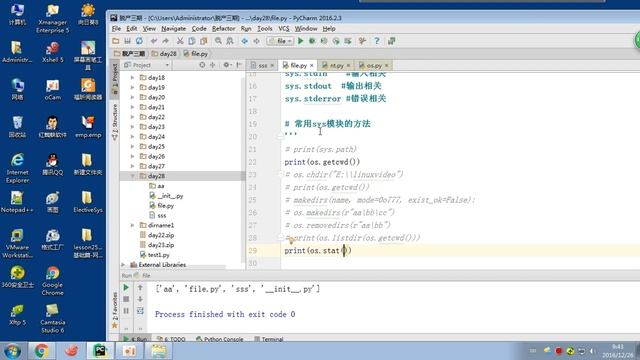This screenshot has width=640, height=360.
Task: Expand External Libraries node arrow
Action: pyautogui.click(x=123, y=265)
